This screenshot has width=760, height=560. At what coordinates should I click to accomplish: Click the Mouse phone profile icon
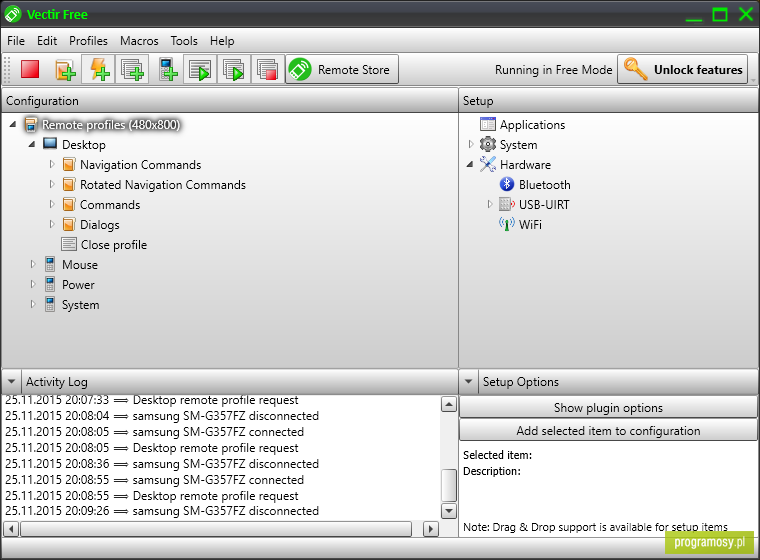pyautogui.click(x=50, y=264)
